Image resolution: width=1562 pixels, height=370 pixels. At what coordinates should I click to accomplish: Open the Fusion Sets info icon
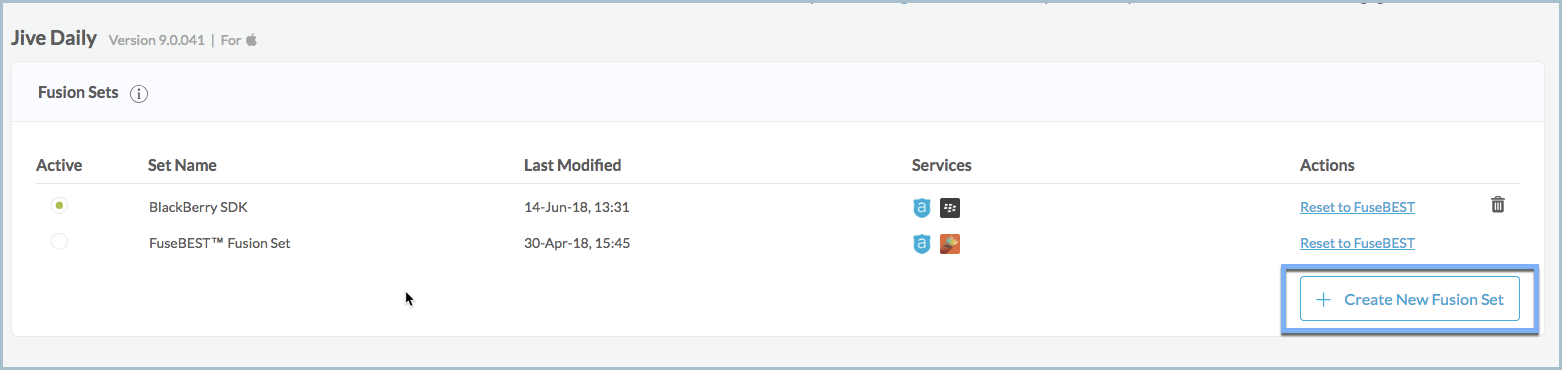(x=140, y=94)
